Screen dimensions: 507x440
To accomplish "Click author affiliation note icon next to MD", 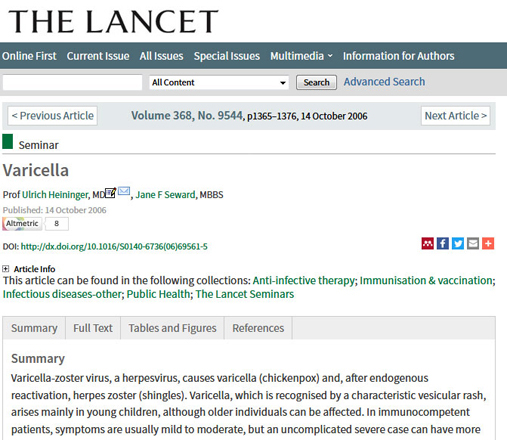I will point(110,193).
